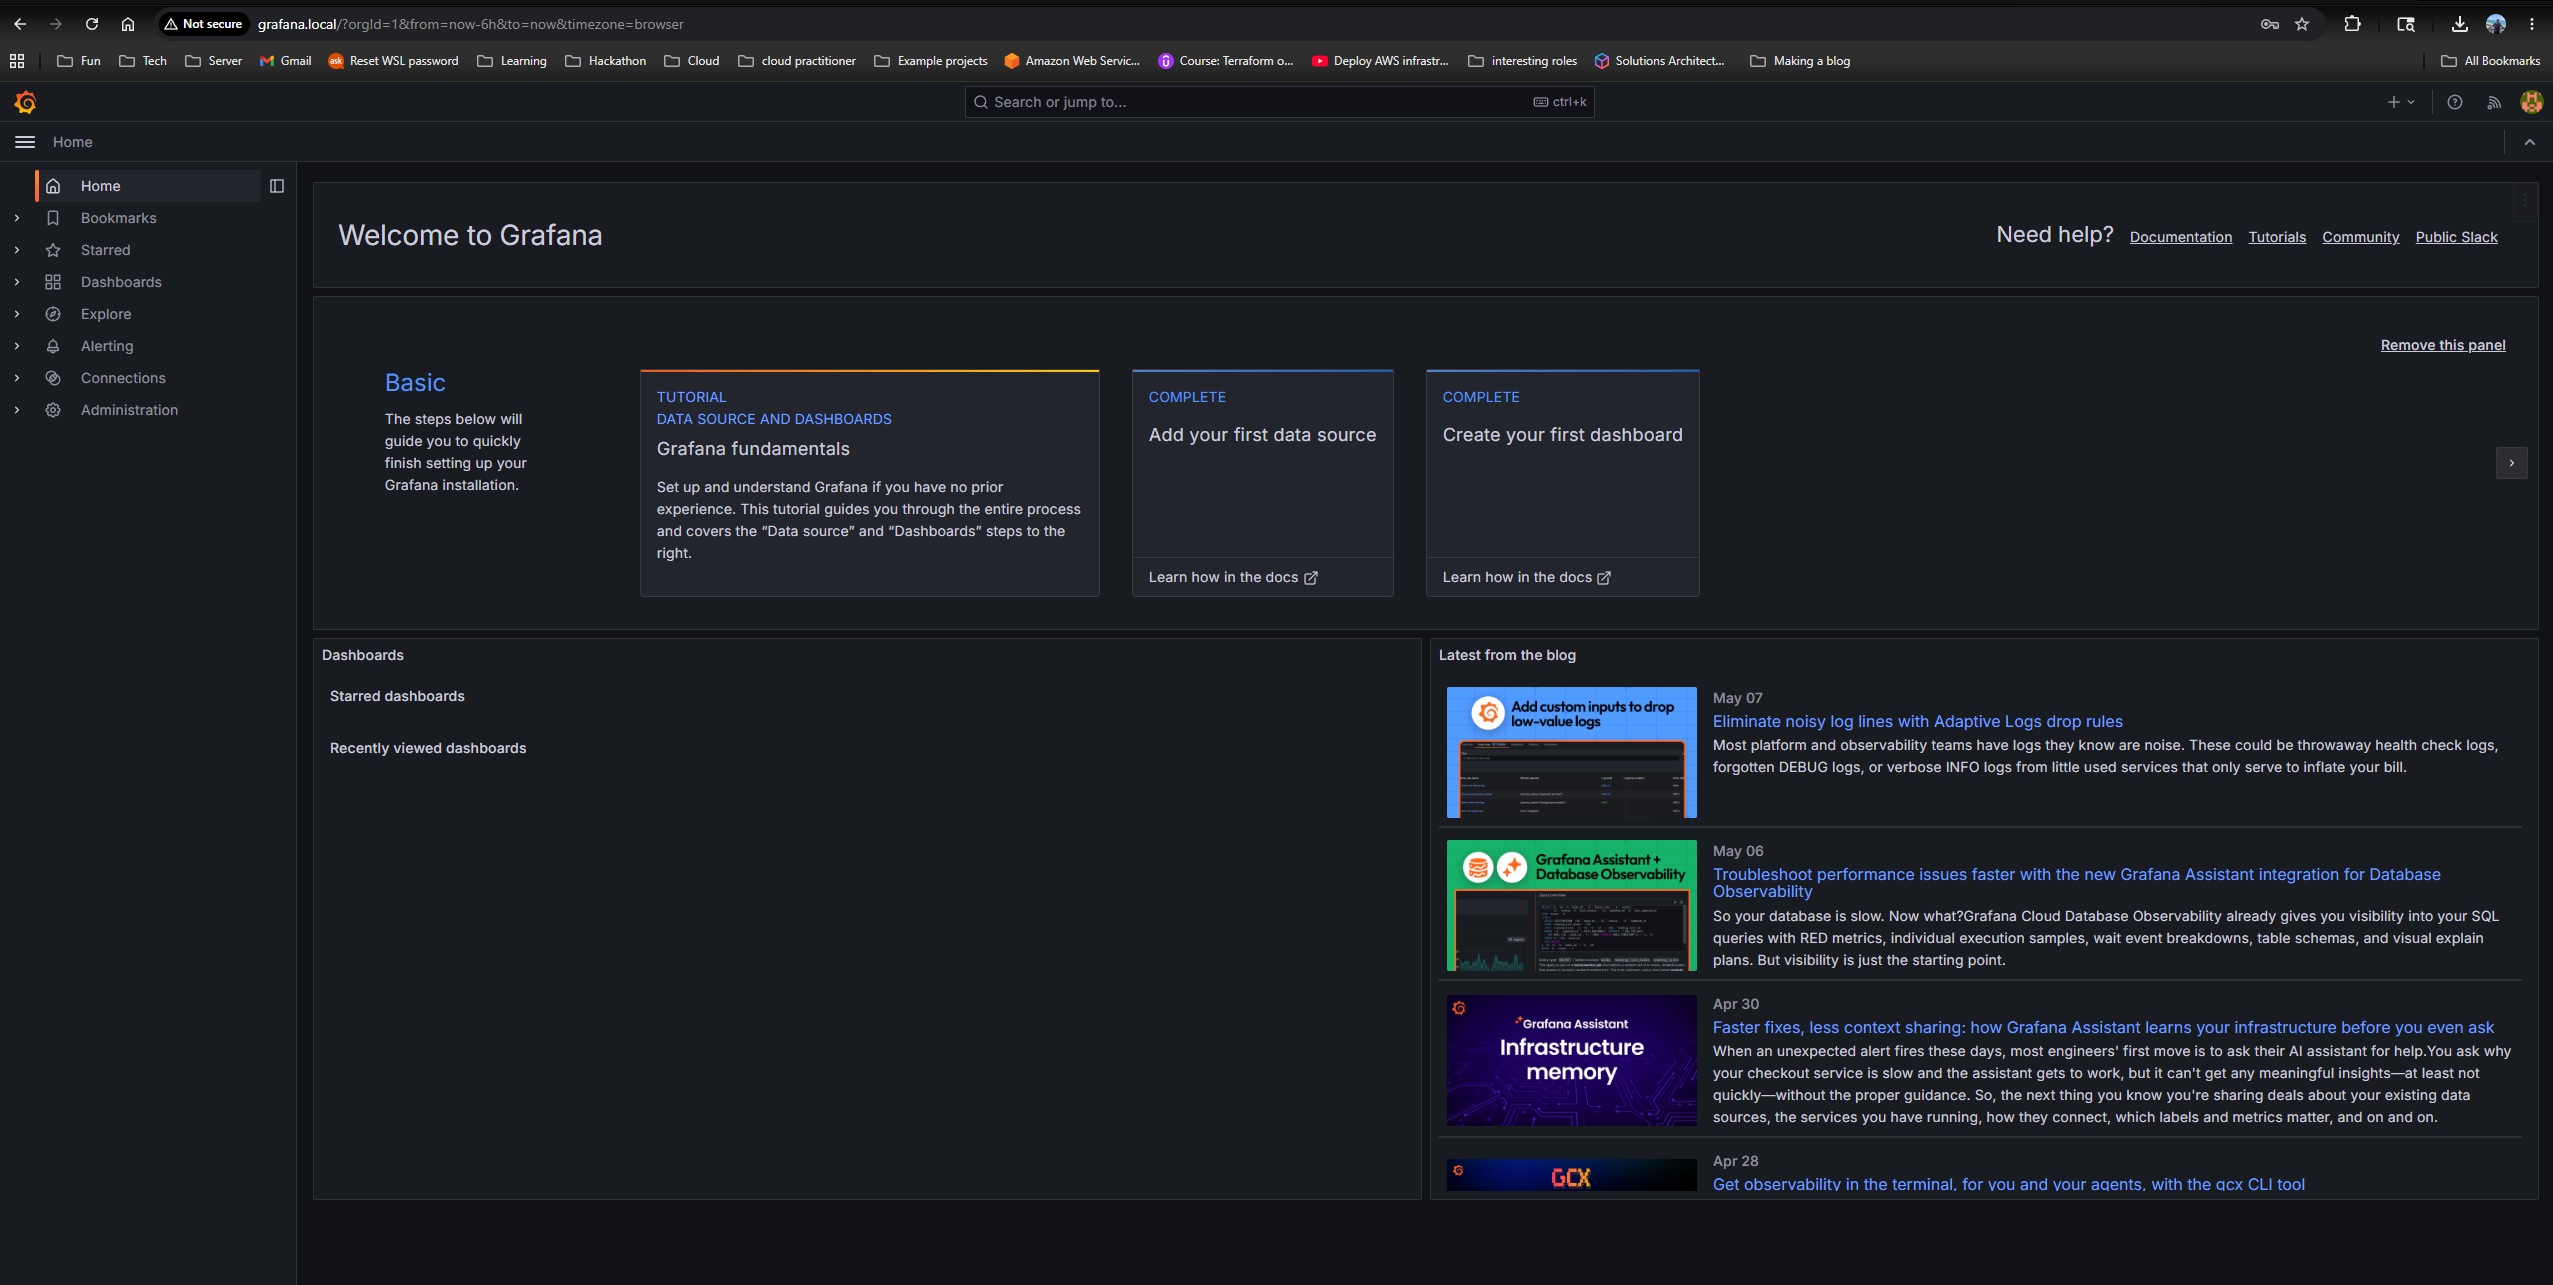Click the Not secure site badge
Screen dimensions: 2553x1285
pyautogui.click(x=204, y=24)
